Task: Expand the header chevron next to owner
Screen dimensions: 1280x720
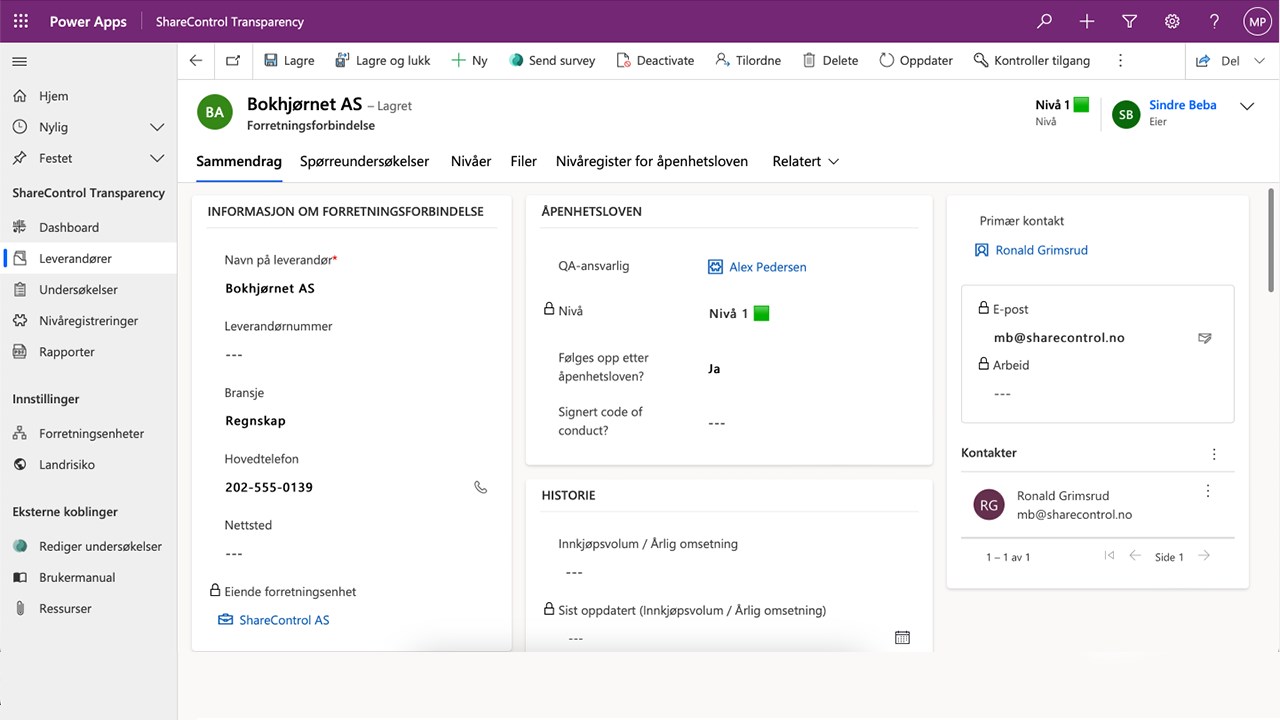Action: [1247, 107]
